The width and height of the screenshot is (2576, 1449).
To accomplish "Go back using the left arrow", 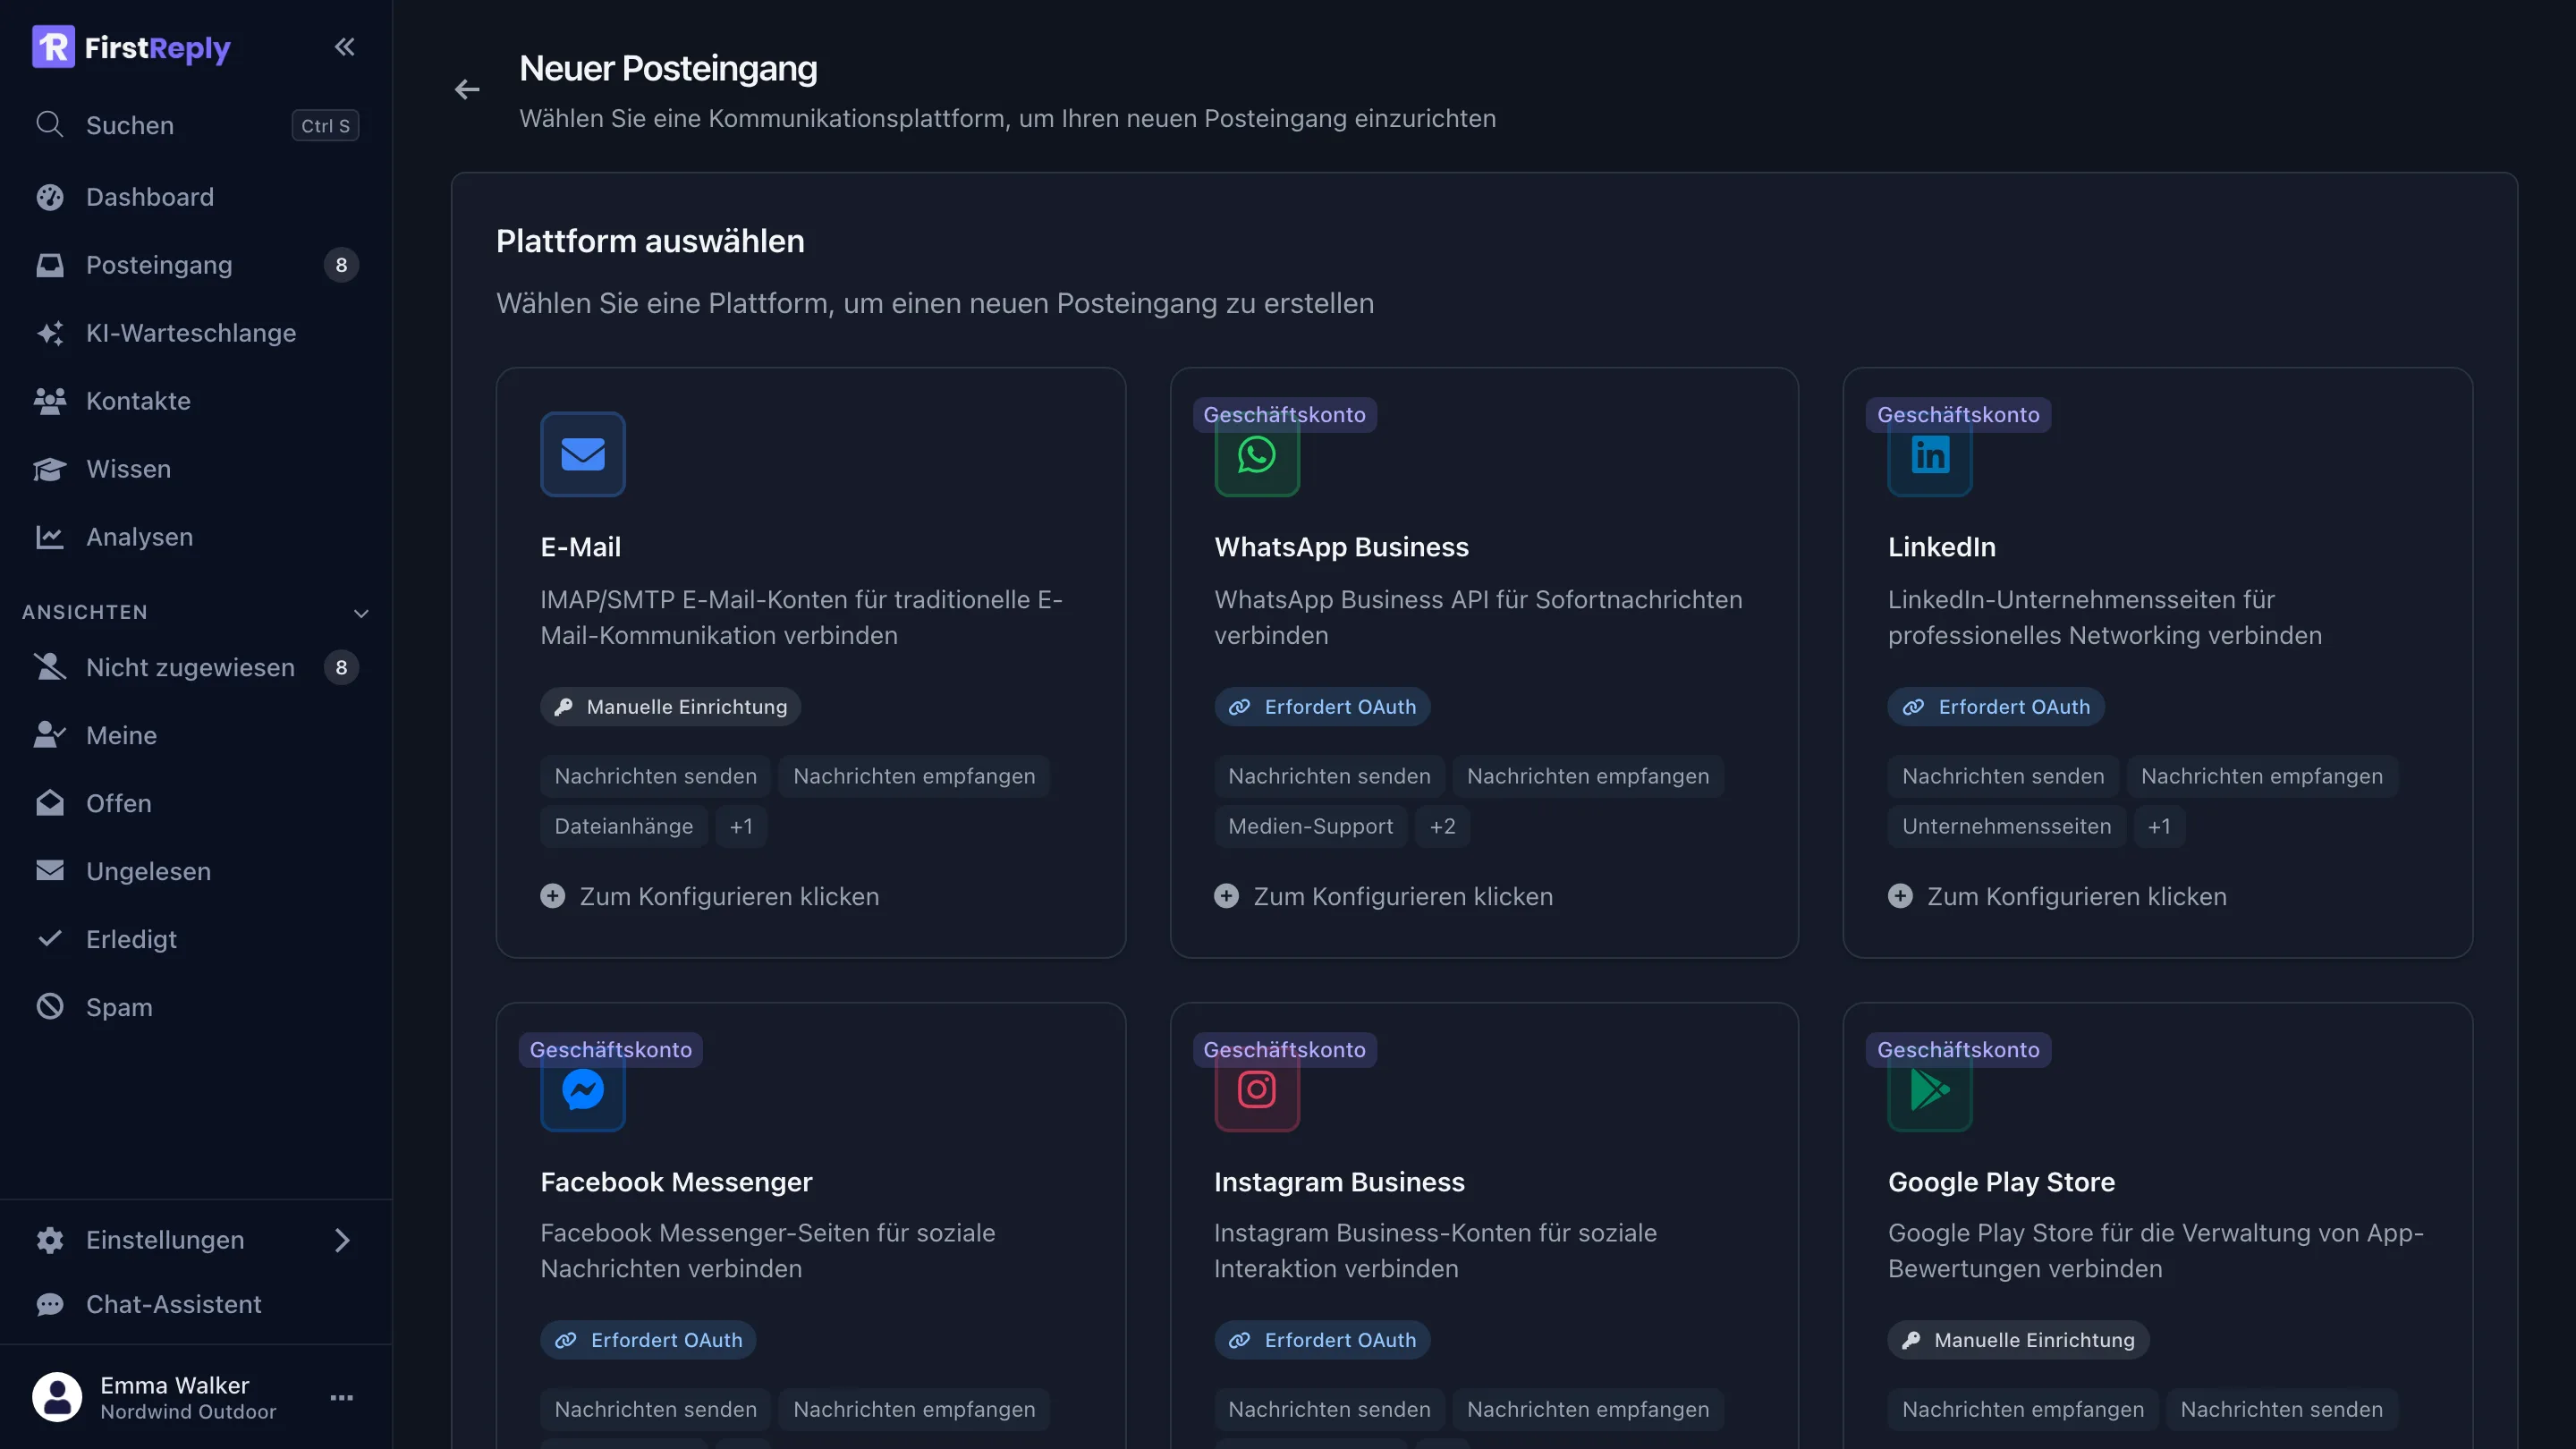I will coord(467,90).
